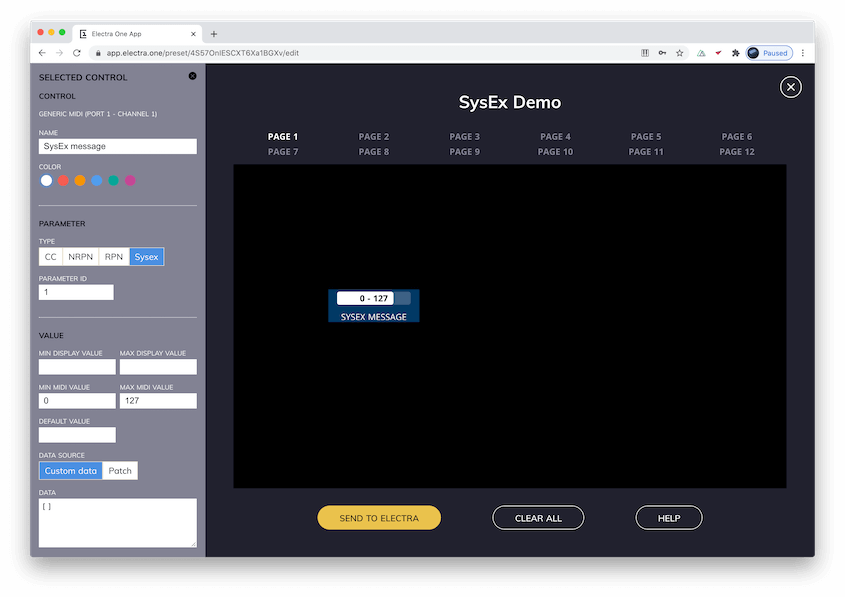Click the browser back arrow
This screenshot has width=845, height=597.
(42, 53)
